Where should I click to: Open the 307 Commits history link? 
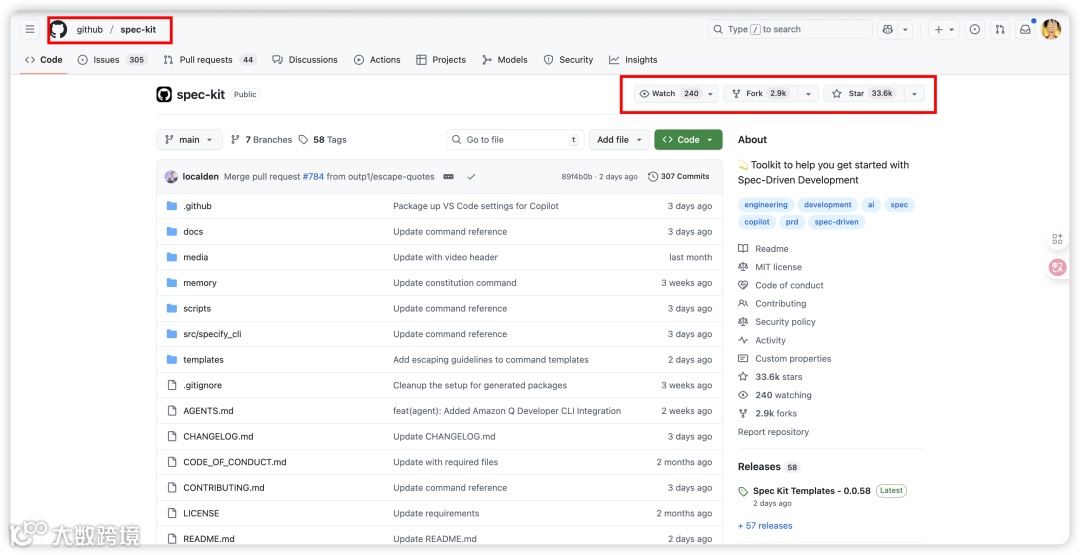pyautogui.click(x=678, y=177)
